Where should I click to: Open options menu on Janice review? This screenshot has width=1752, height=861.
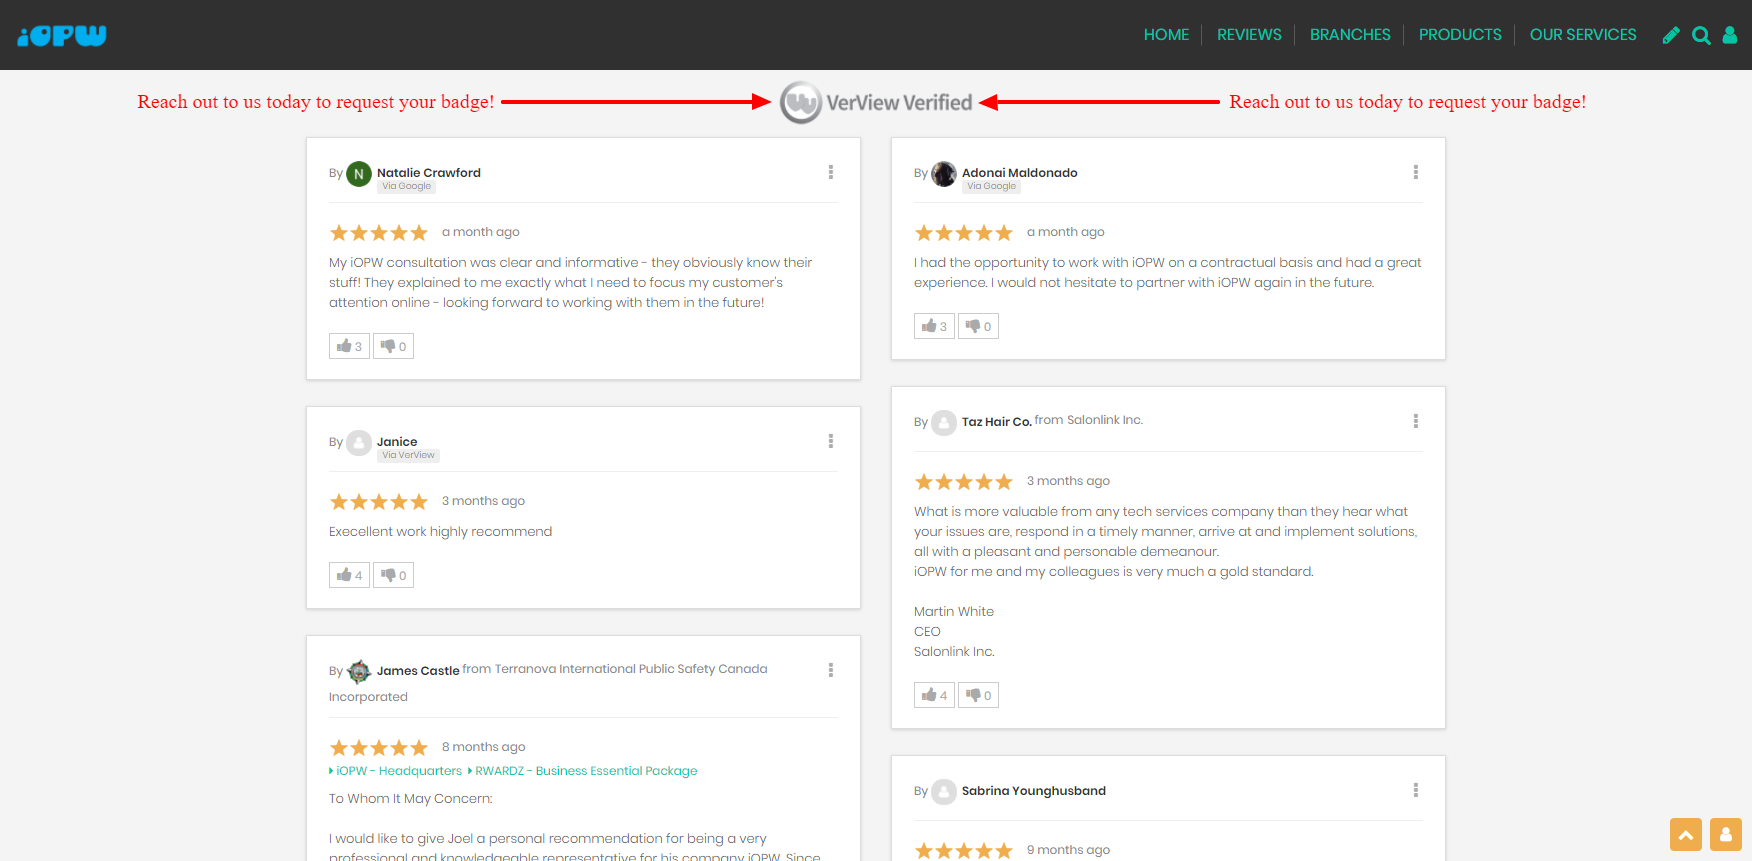point(831,441)
